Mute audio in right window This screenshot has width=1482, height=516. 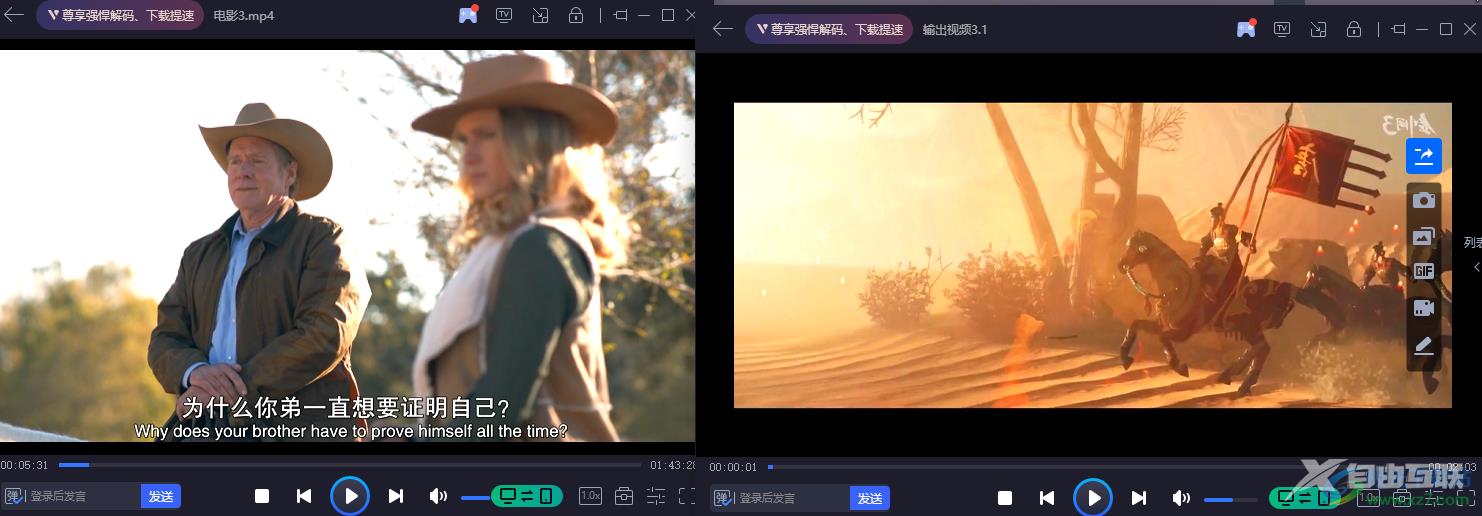pyautogui.click(x=1181, y=498)
